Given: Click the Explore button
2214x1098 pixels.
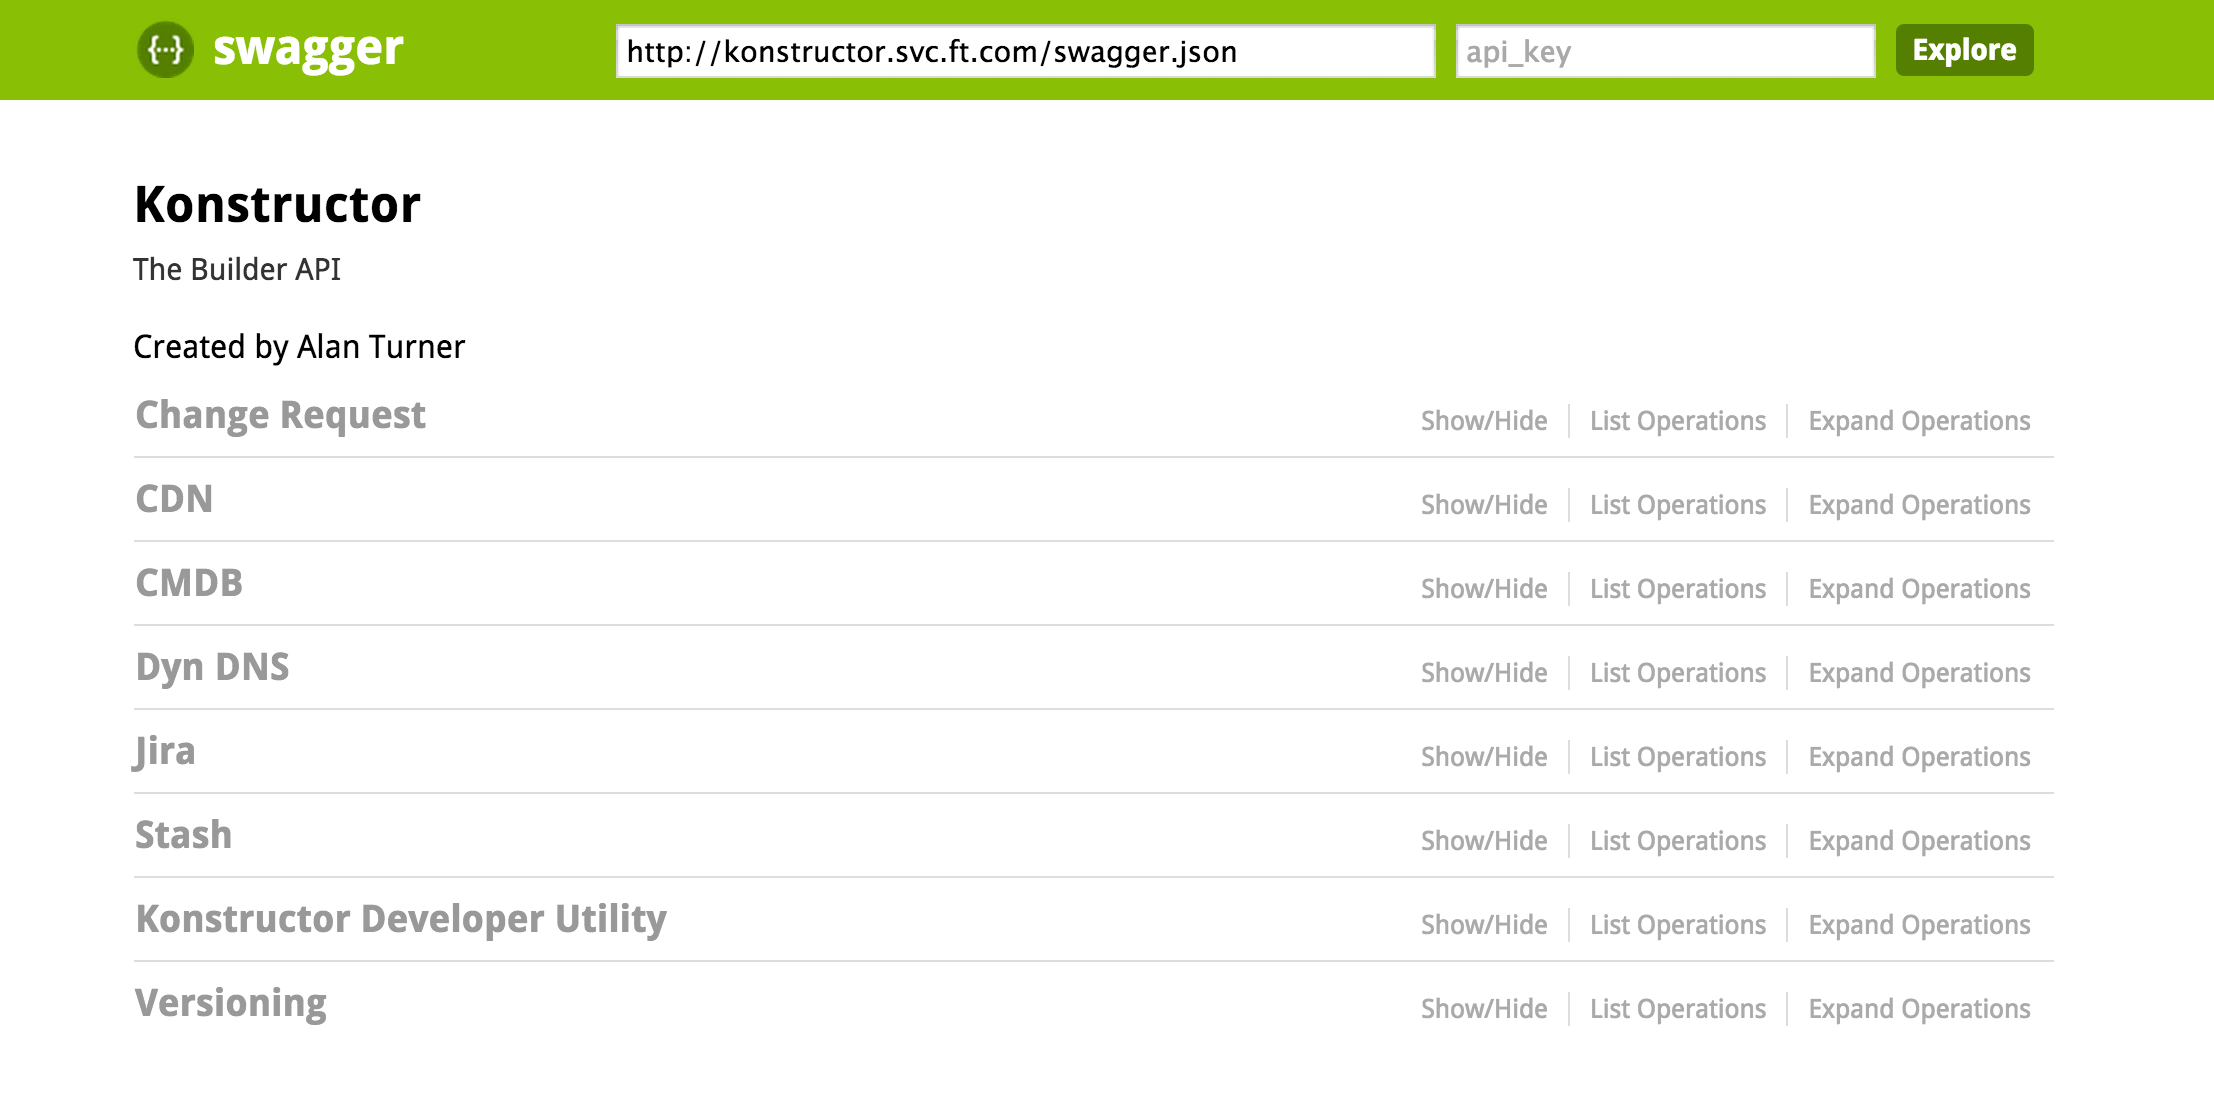Looking at the screenshot, I should tap(1964, 50).
